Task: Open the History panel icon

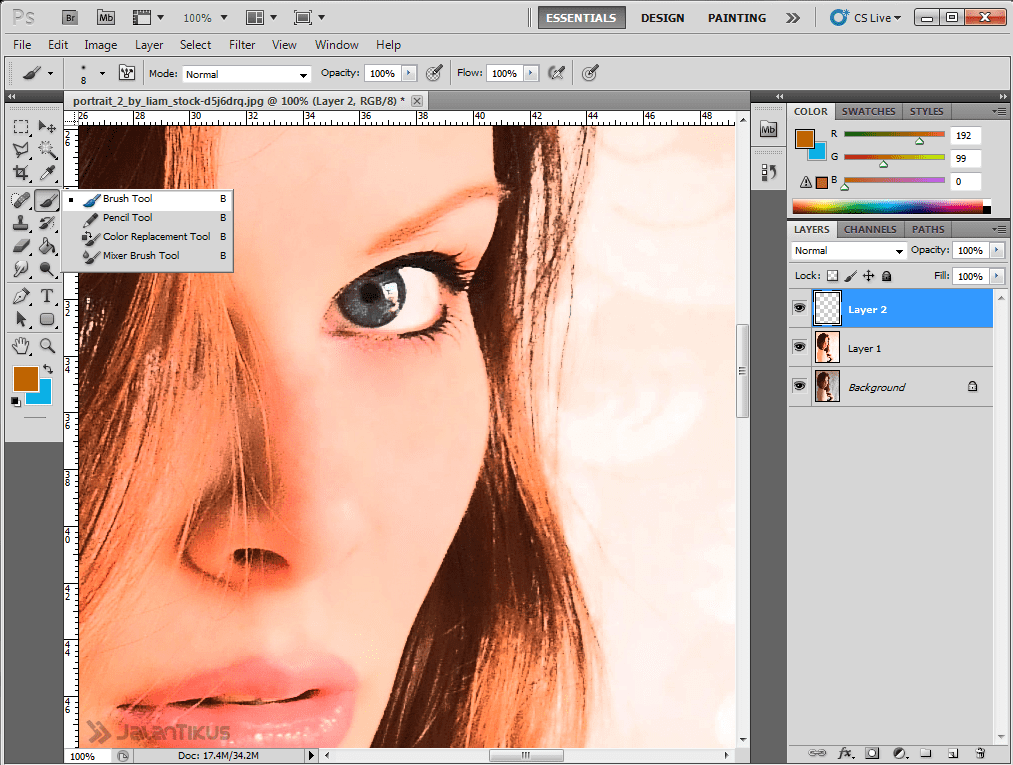Action: [768, 172]
